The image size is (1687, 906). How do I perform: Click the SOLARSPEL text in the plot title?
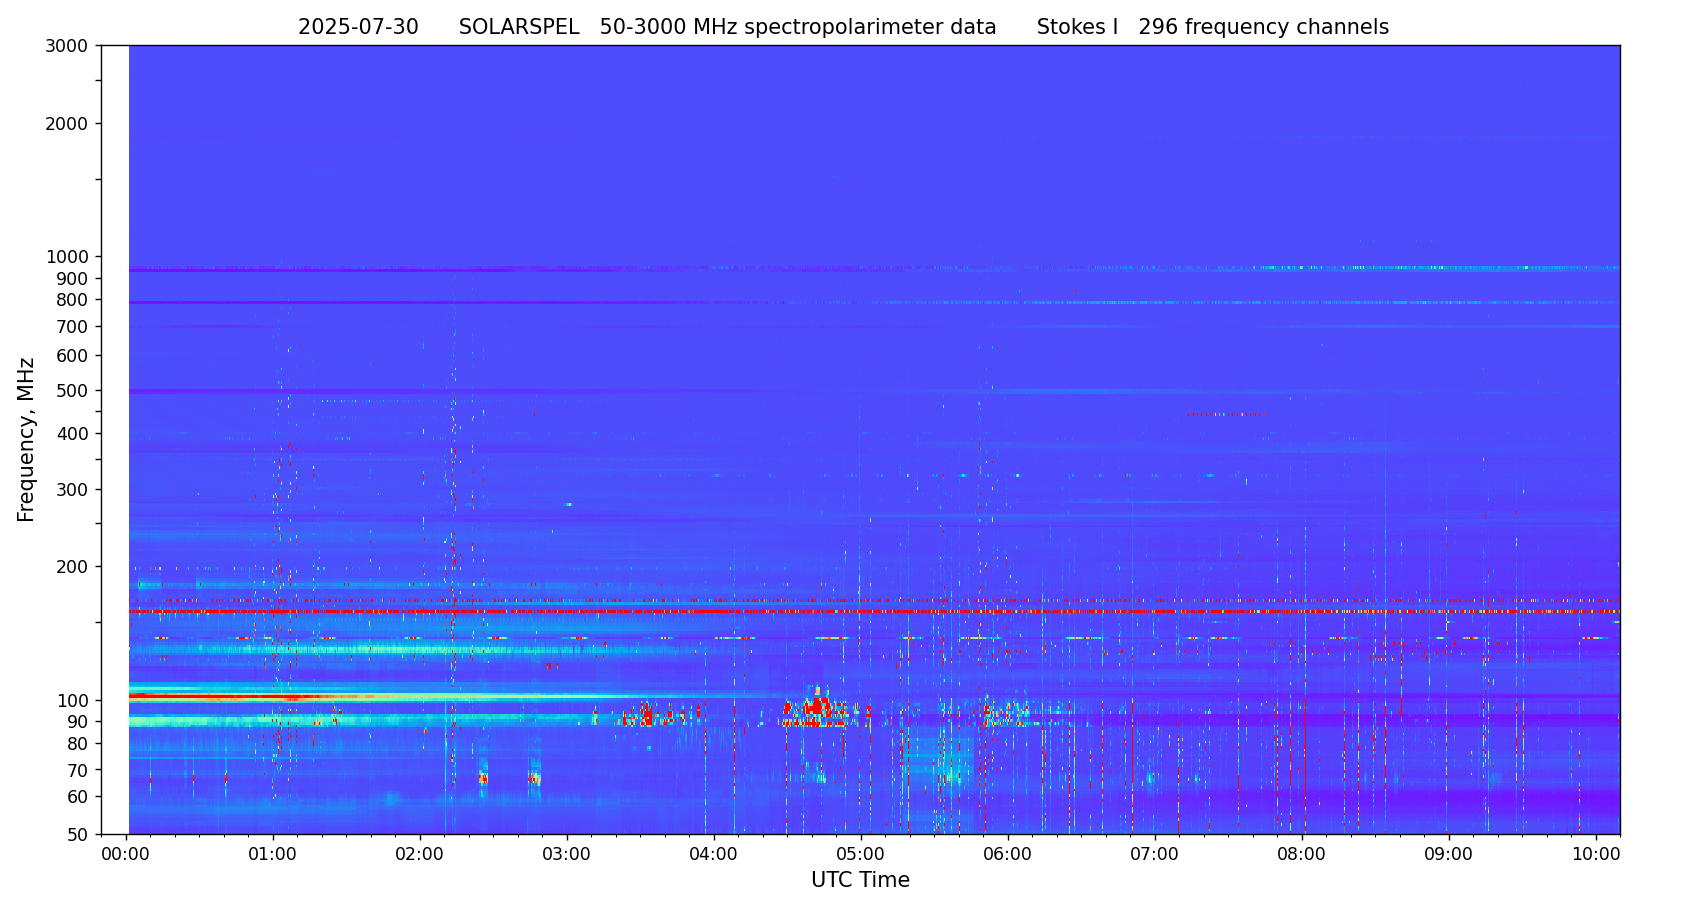tap(519, 28)
